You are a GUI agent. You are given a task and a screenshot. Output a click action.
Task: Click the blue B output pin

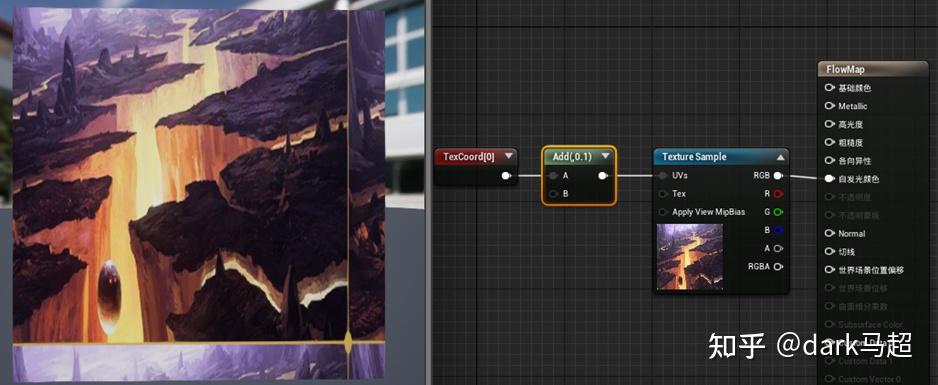point(778,230)
